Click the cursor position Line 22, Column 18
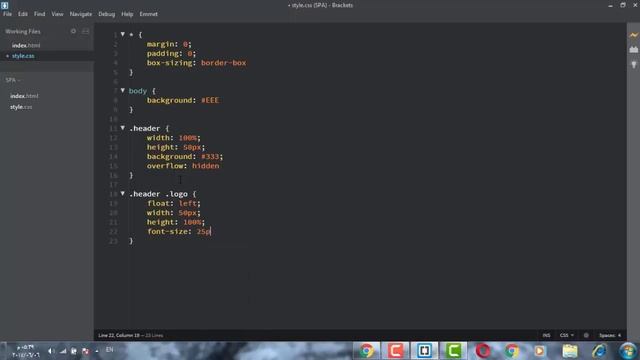The image size is (640, 360). coord(119,335)
